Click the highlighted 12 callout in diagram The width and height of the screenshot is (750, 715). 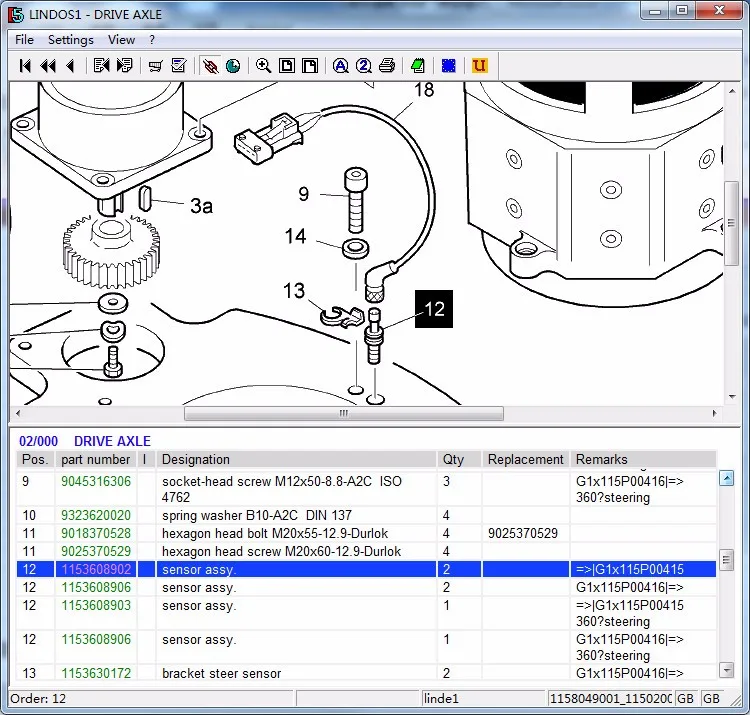(x=434, y=309)
